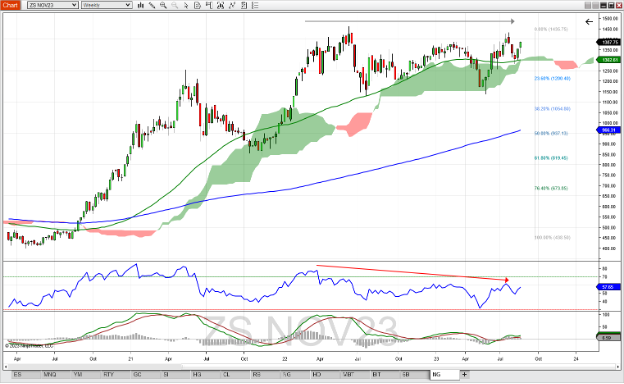The image size is (624, 384).
Task: Click the 100.00% Fibonacci level label
Action: point(552,238)
